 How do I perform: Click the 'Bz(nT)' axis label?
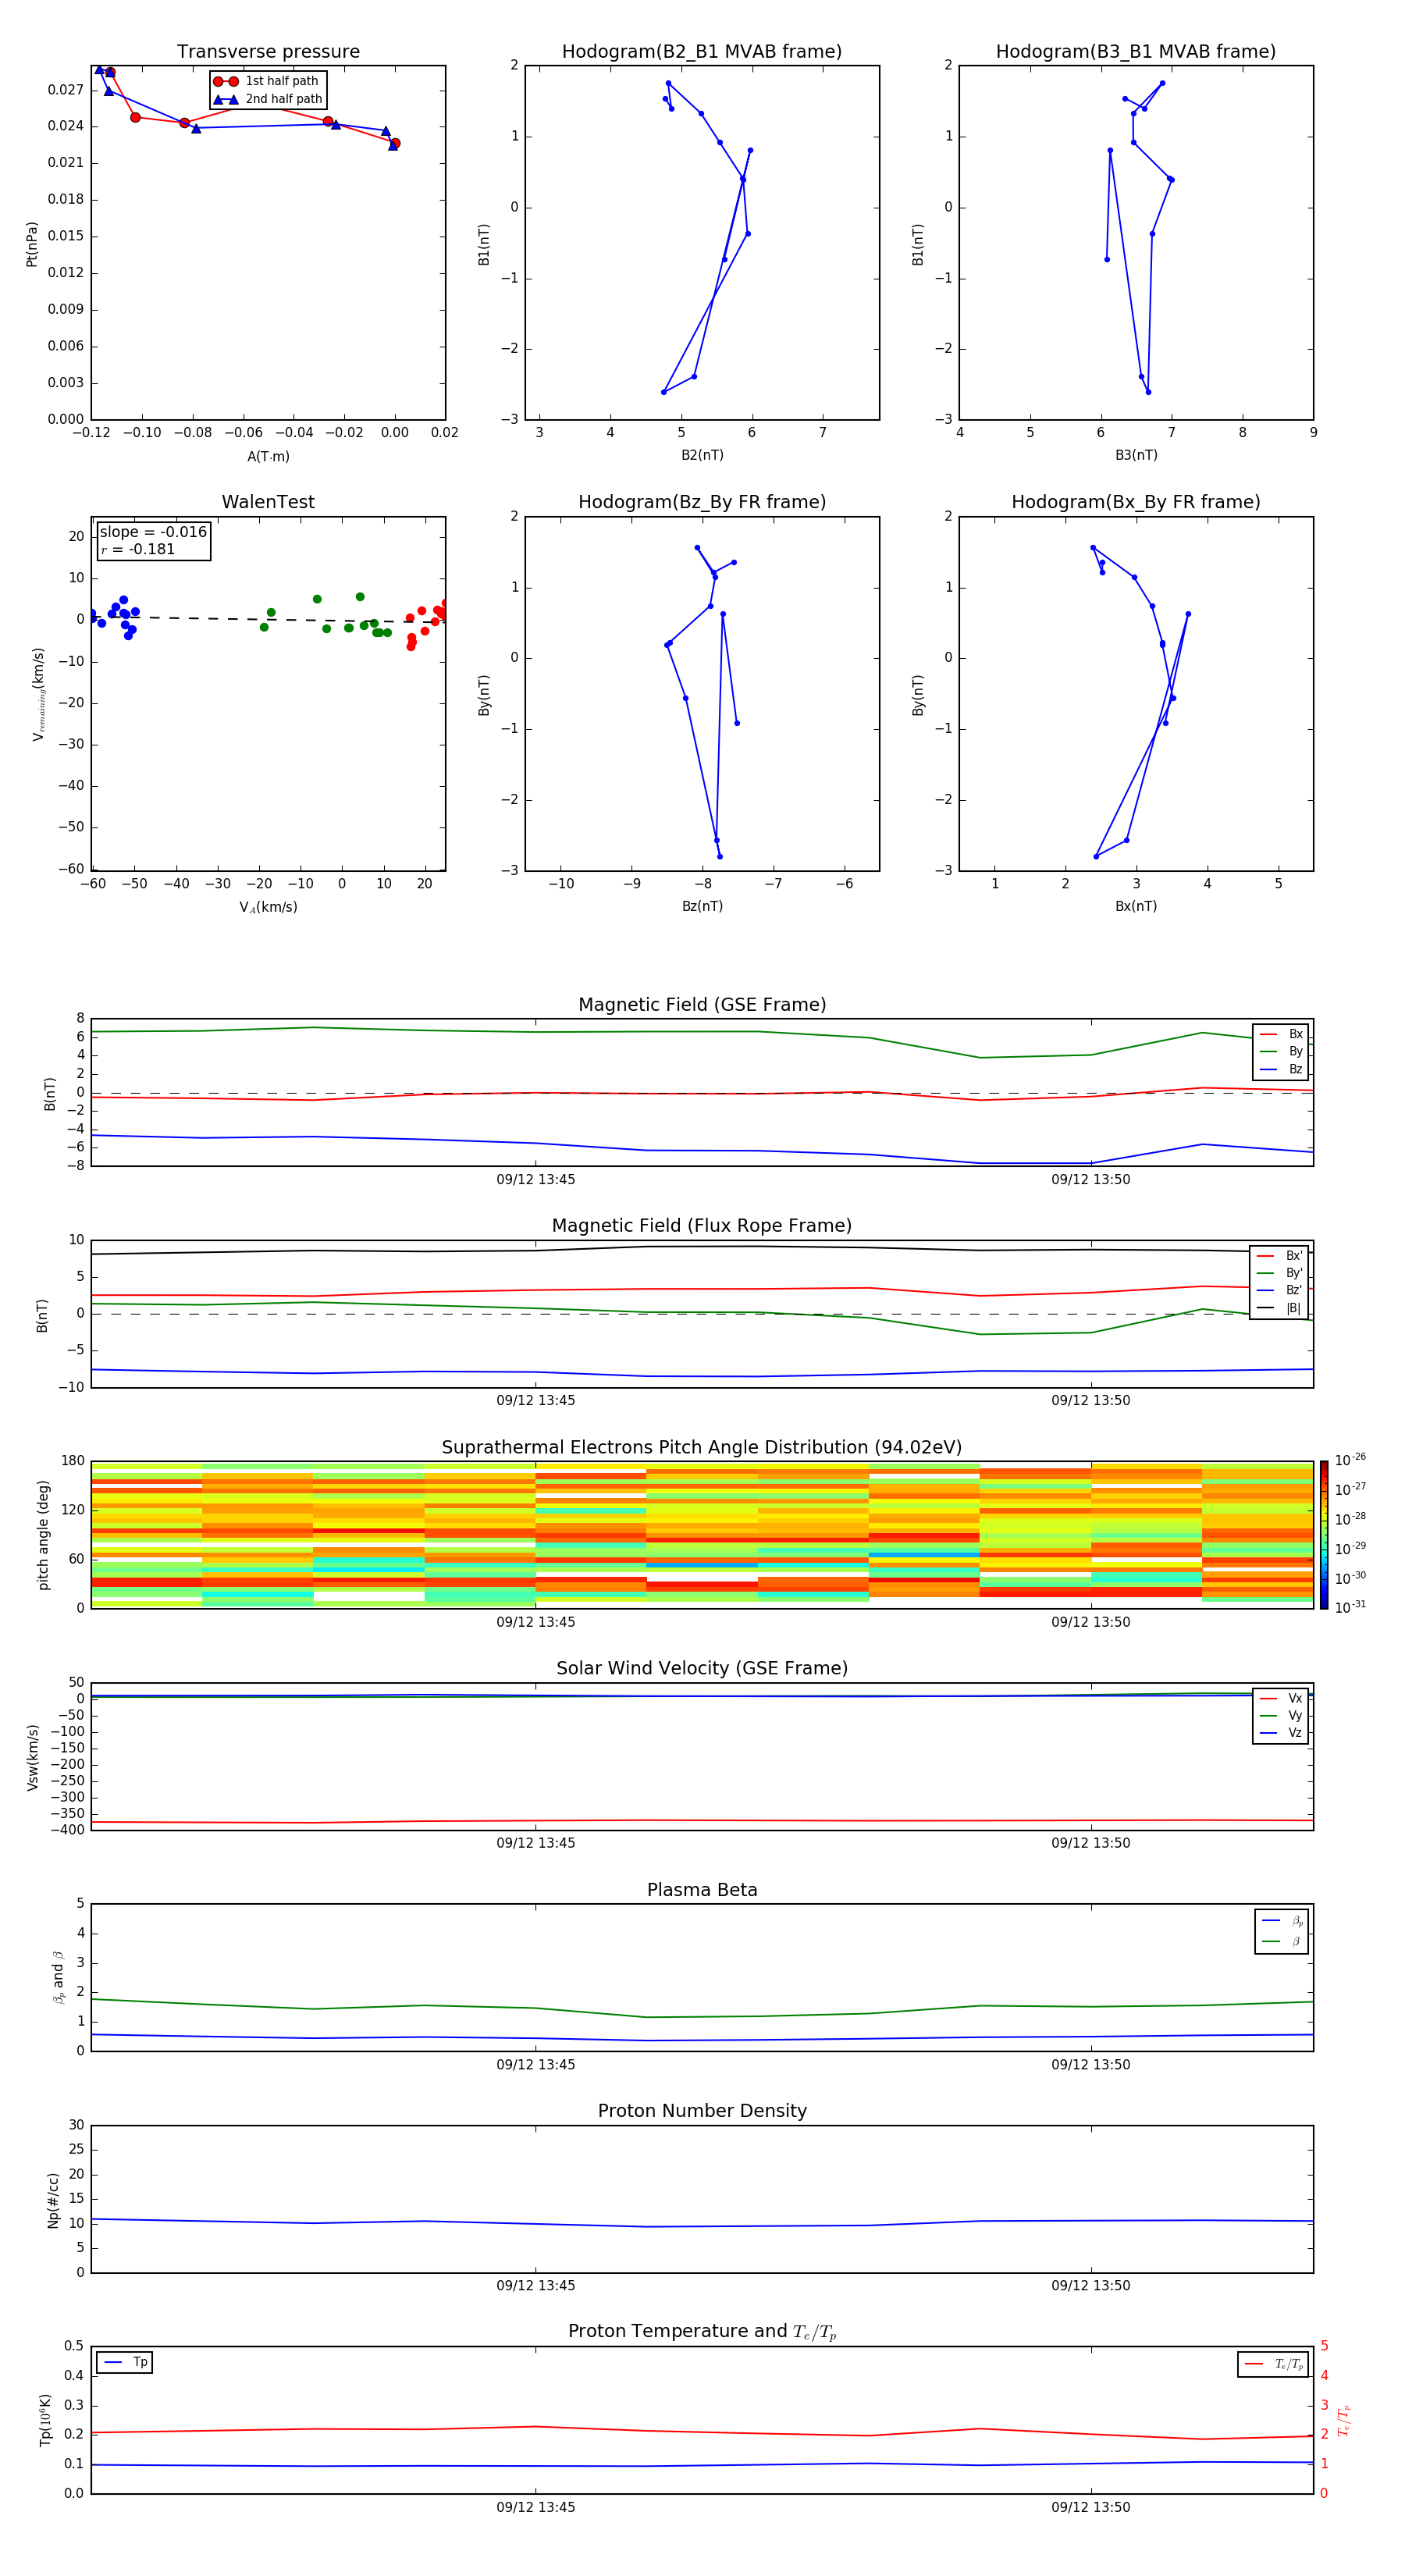702,906
